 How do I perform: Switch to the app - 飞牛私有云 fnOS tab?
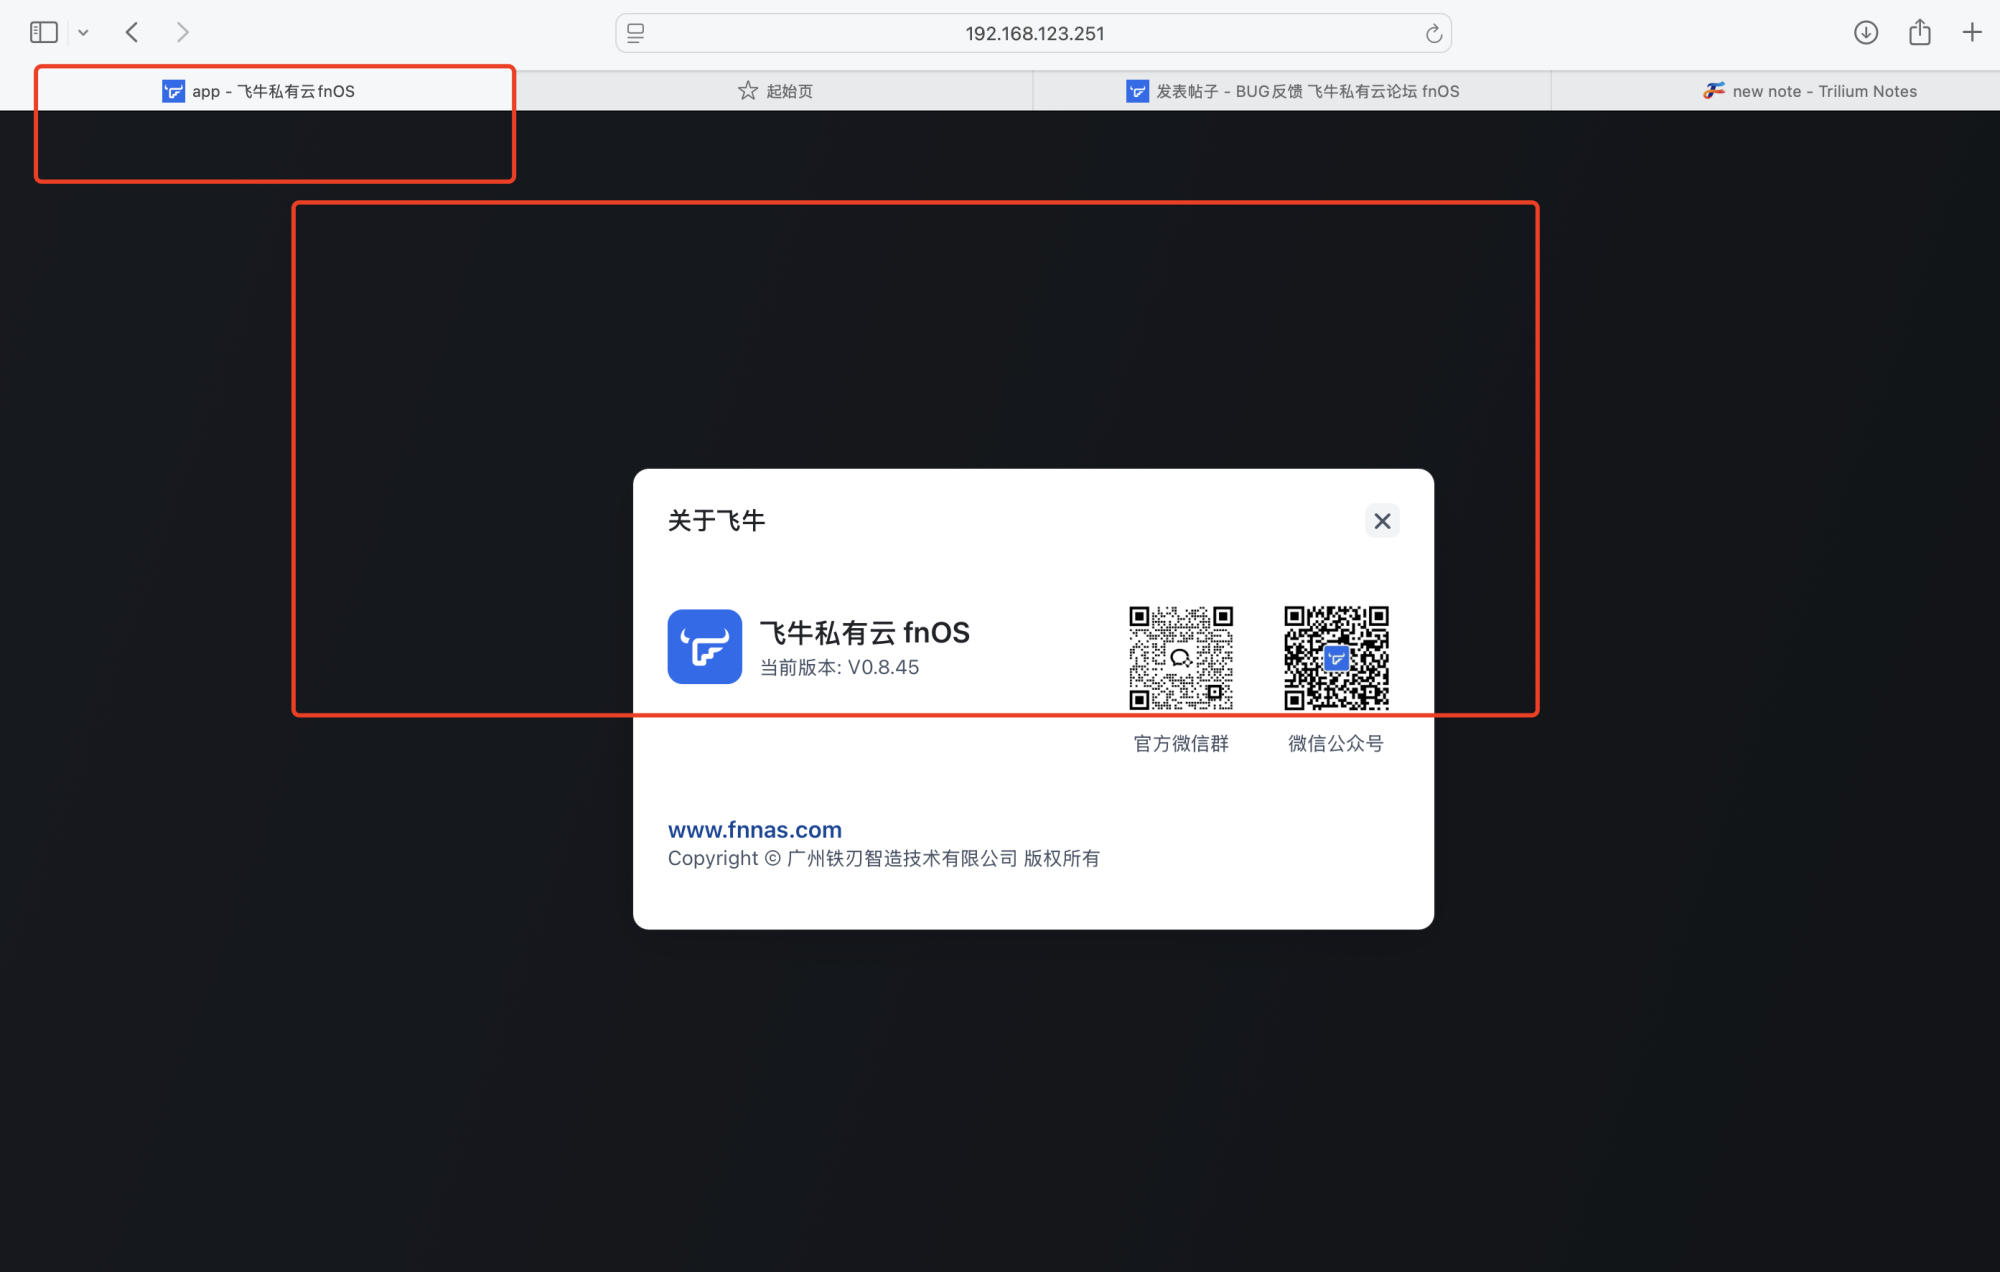pos(258,91)
